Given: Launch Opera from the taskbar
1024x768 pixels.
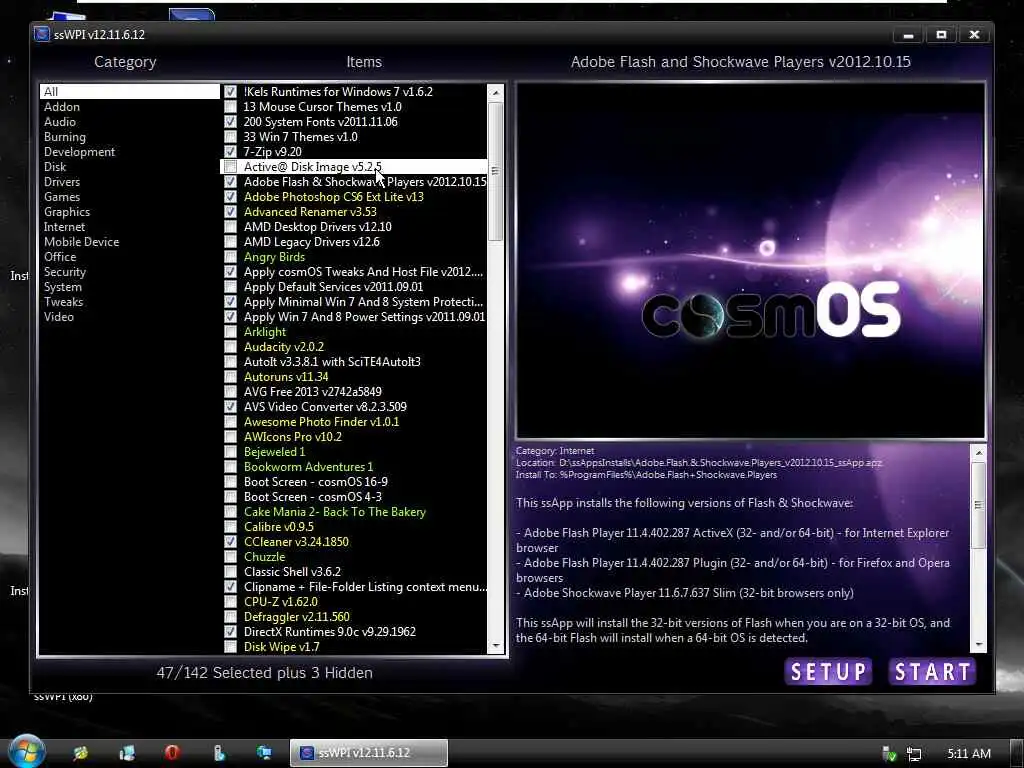Looking at the screenshot, I should click(172, 752).
